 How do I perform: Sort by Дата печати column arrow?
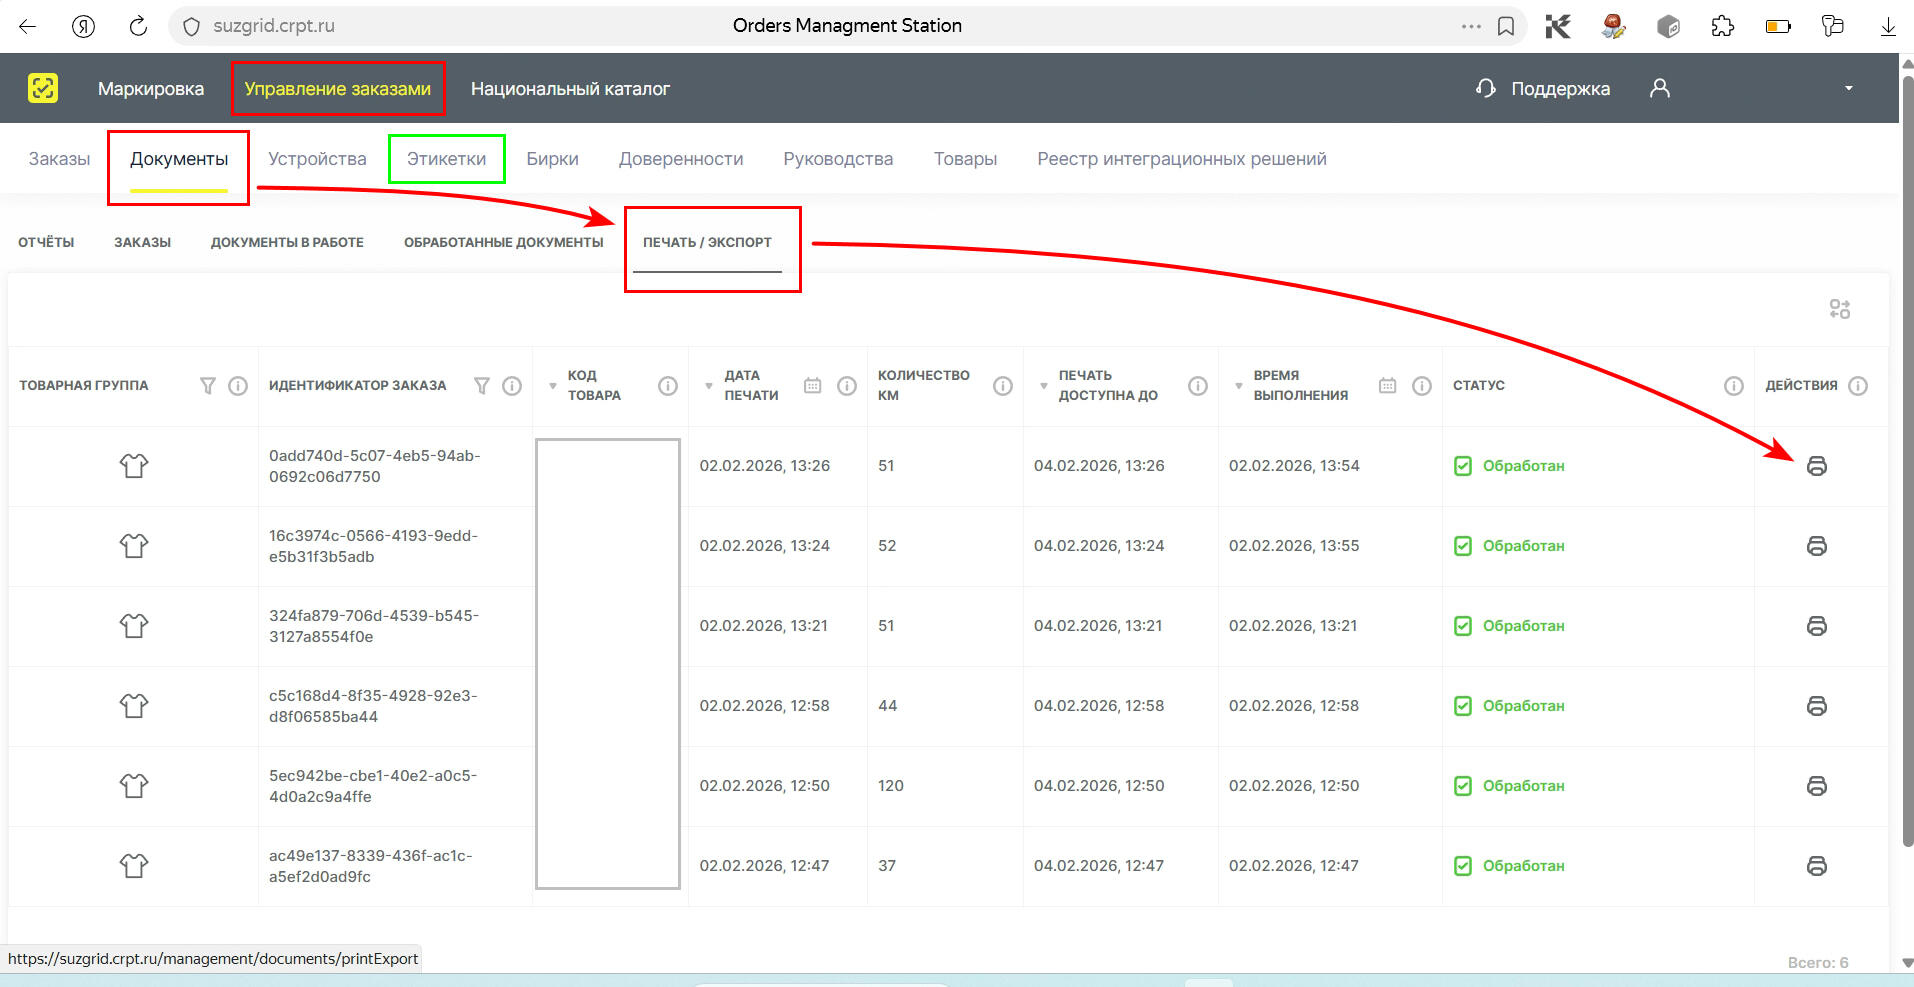tap(709, 386)
